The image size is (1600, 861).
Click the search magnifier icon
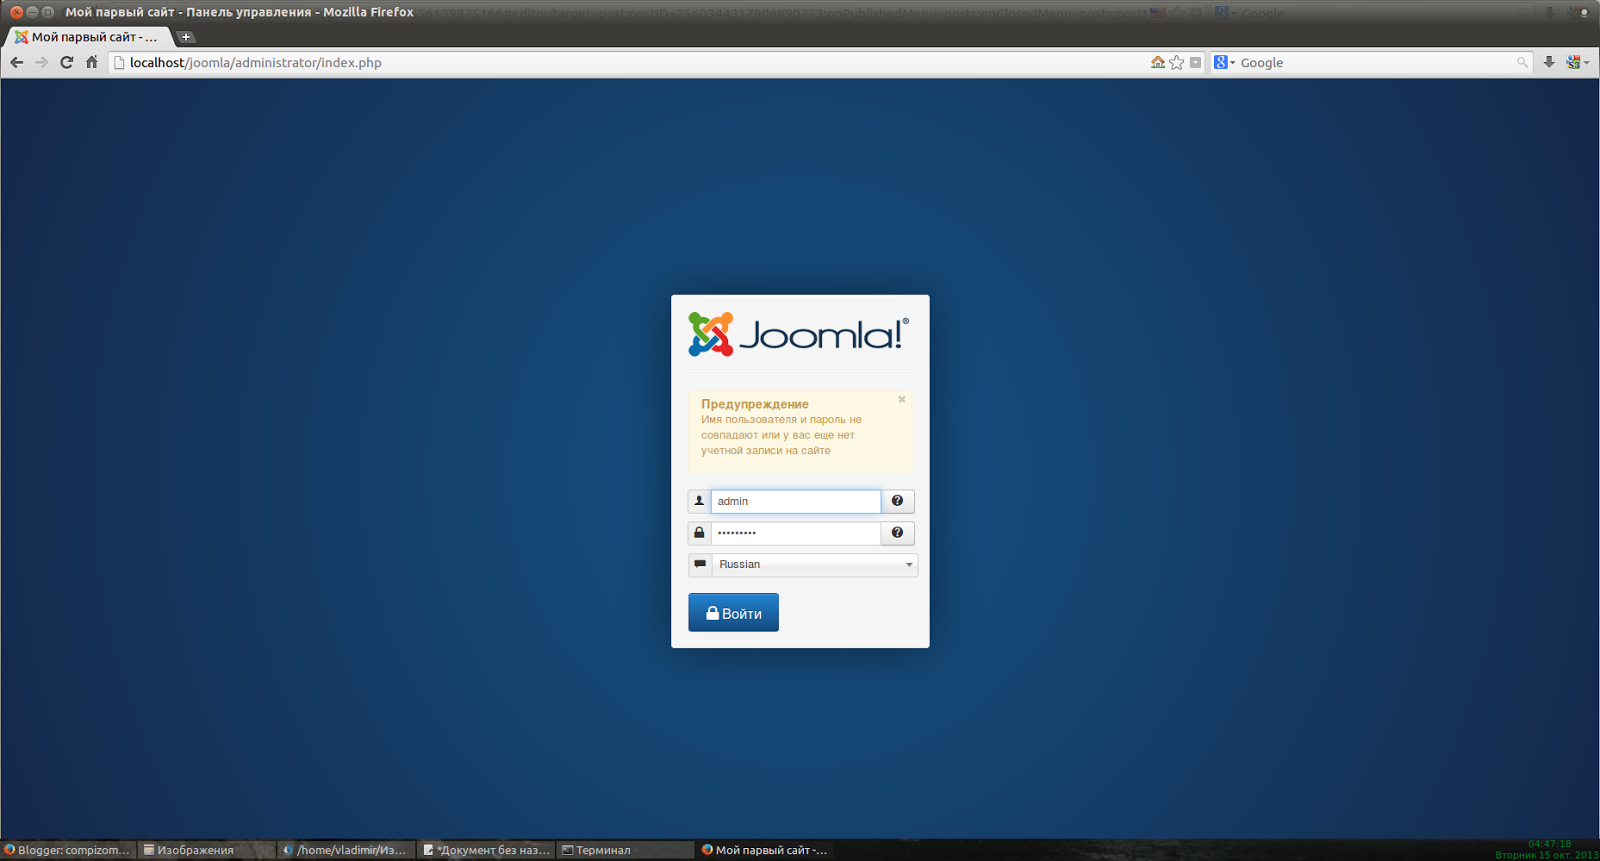tap(1522, 62)
